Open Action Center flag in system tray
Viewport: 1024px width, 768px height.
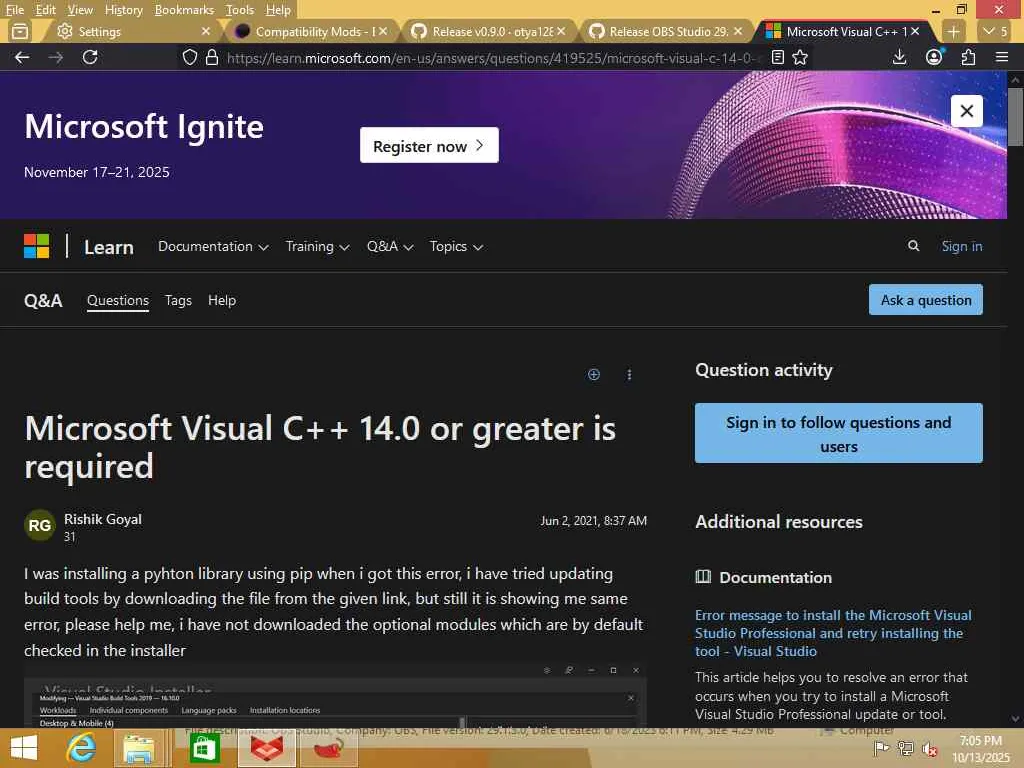[x=881, y=748]
